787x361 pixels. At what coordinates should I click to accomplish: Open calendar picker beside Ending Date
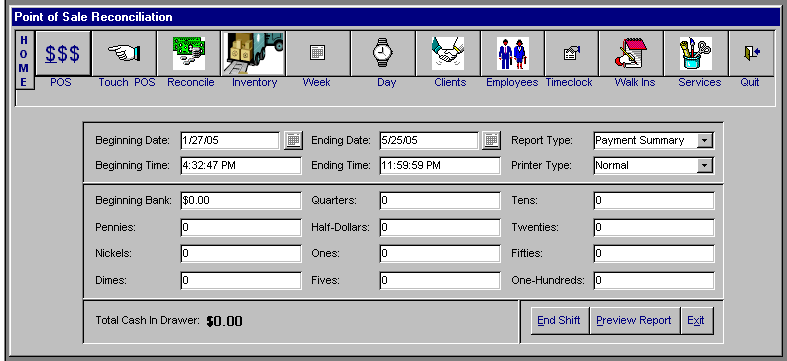pos(491,141)
